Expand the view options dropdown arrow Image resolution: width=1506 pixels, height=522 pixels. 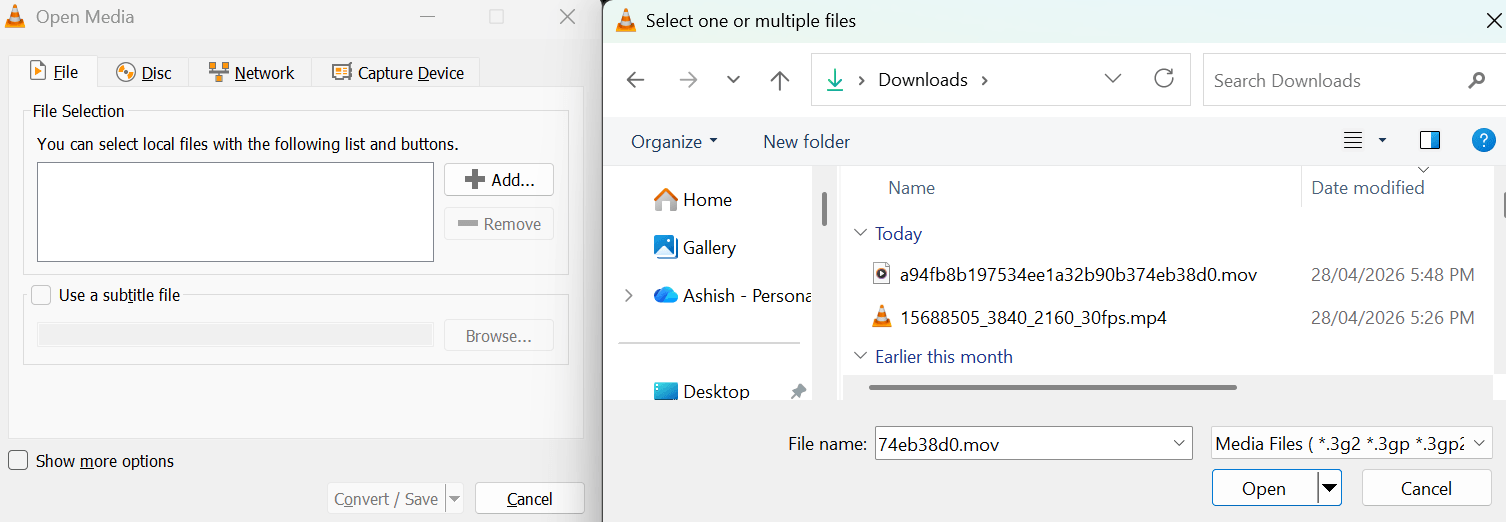click(1382, 141)
